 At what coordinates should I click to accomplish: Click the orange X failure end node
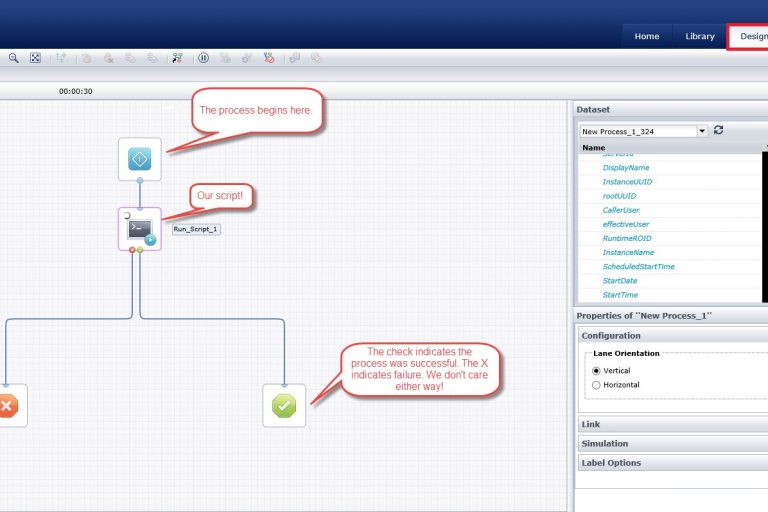(x=7, y=405)
